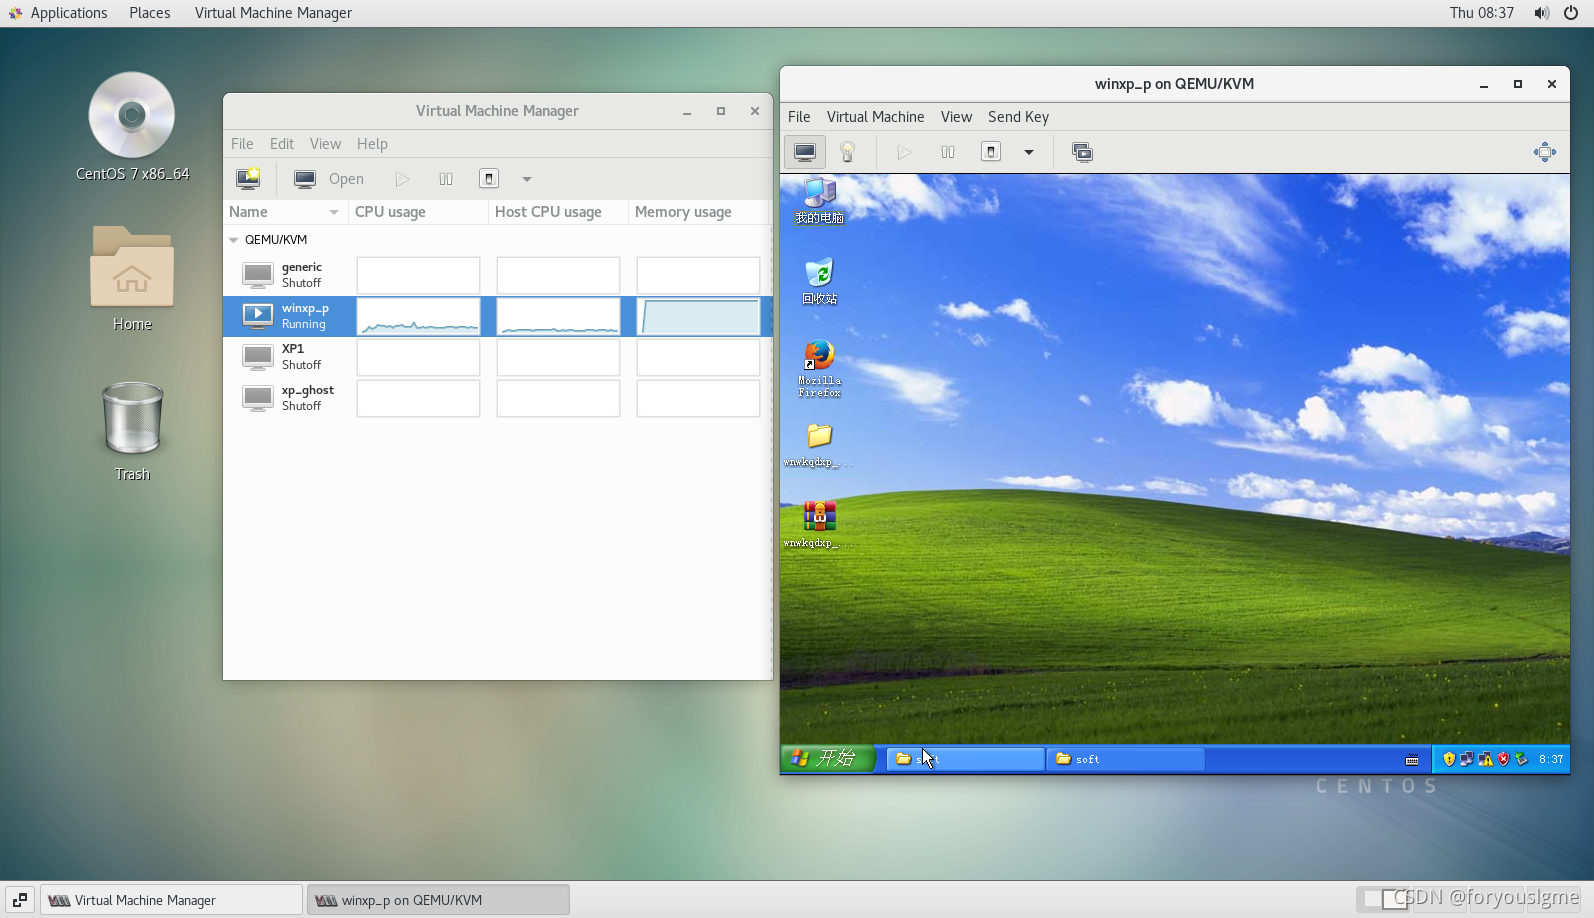Sort by the Name column header

pyautogui.click(x=285, y=212)
